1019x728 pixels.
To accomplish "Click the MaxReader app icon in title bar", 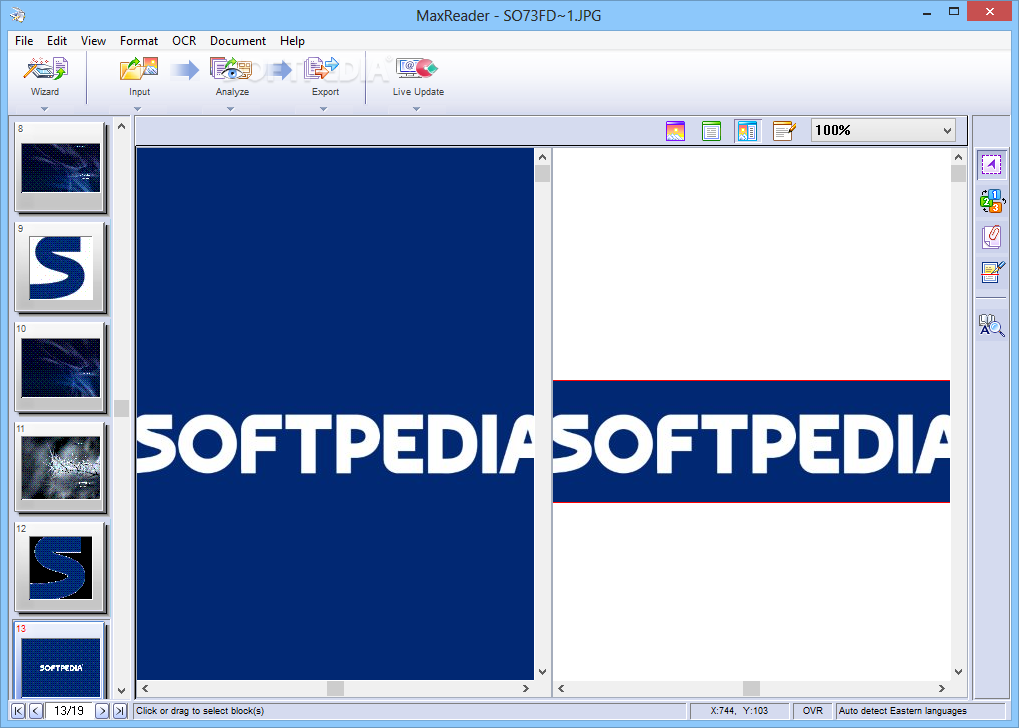I will point(18,14).
